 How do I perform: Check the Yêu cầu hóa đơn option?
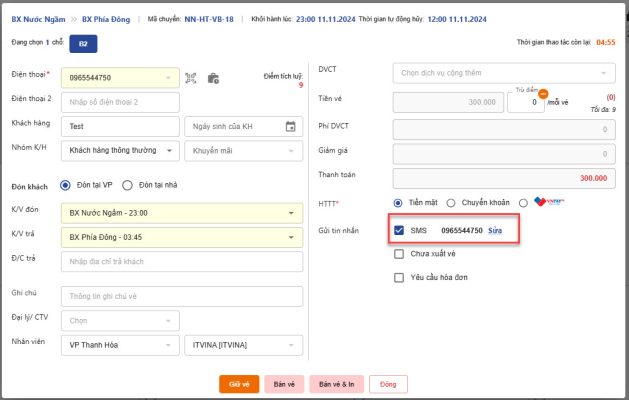399,277
